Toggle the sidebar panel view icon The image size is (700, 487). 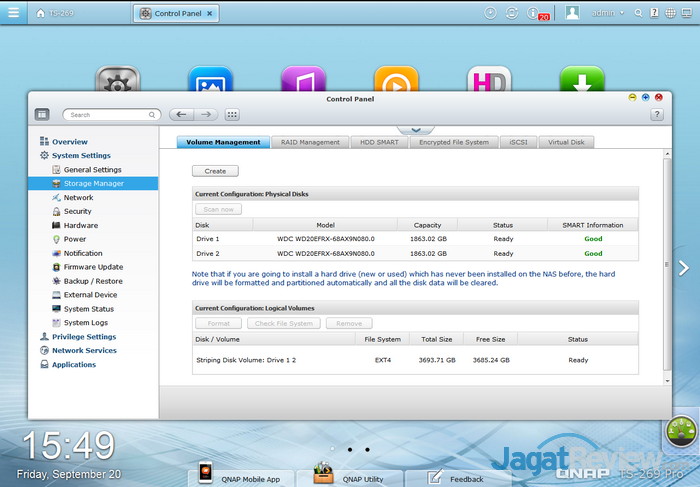pyautogui.click(x=42, y=115)
